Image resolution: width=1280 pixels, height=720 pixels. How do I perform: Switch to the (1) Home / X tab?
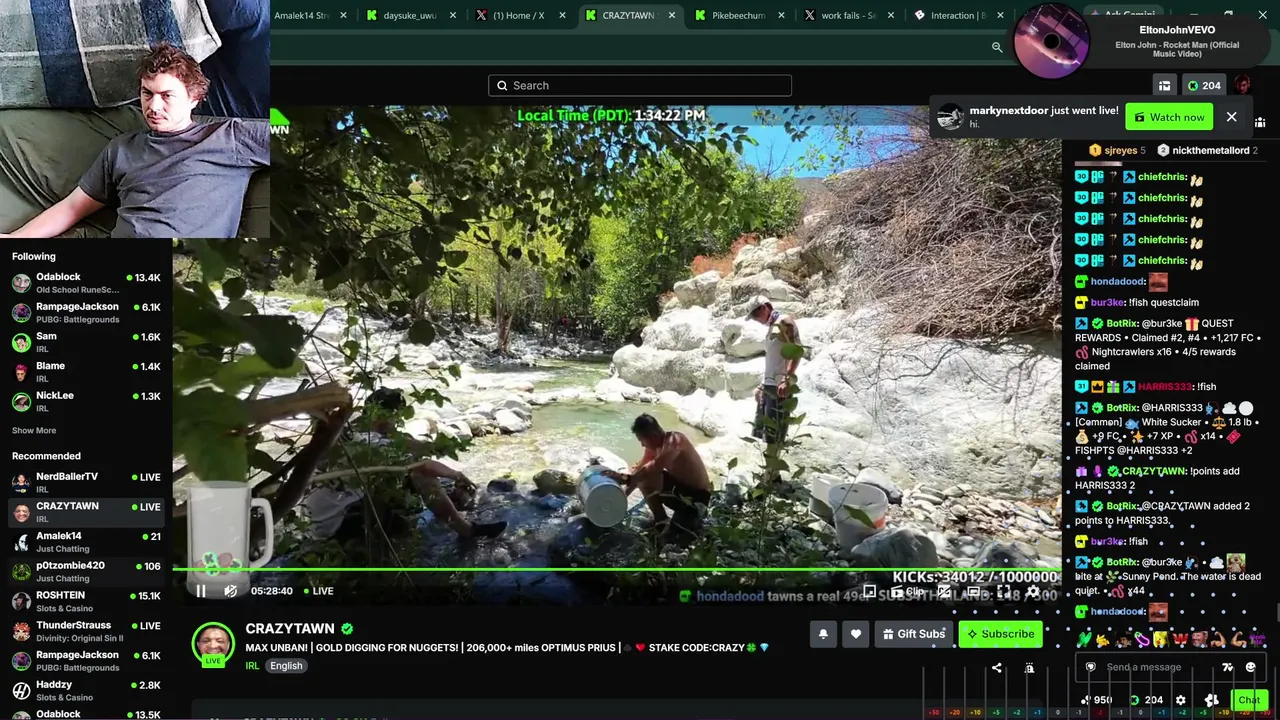click(519, 15)
